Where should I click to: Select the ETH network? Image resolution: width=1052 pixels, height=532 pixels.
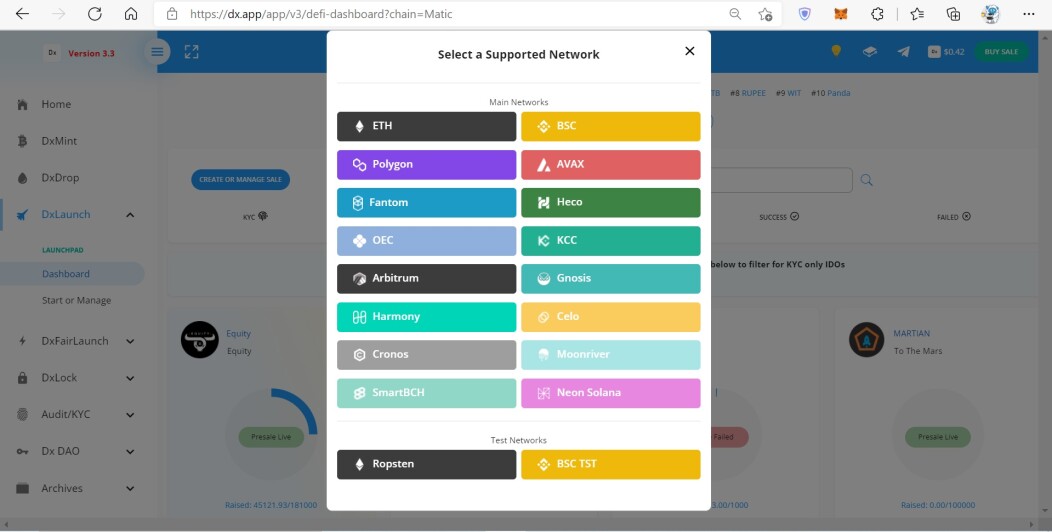427,126
